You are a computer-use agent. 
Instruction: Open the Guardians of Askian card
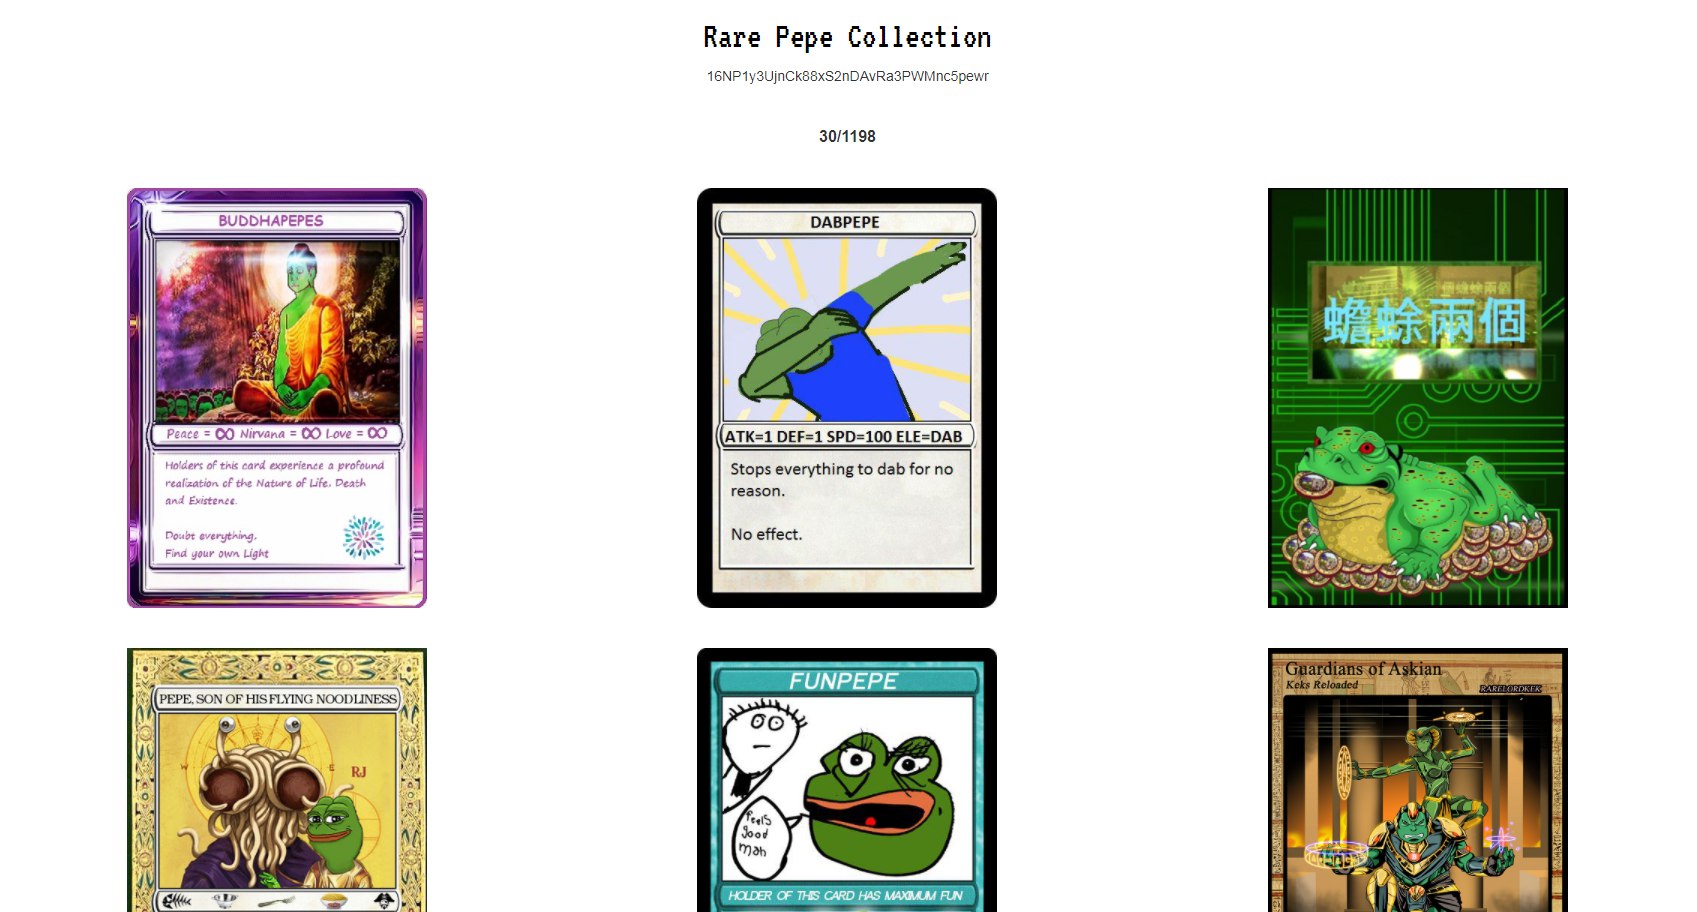coord(1418,780)
